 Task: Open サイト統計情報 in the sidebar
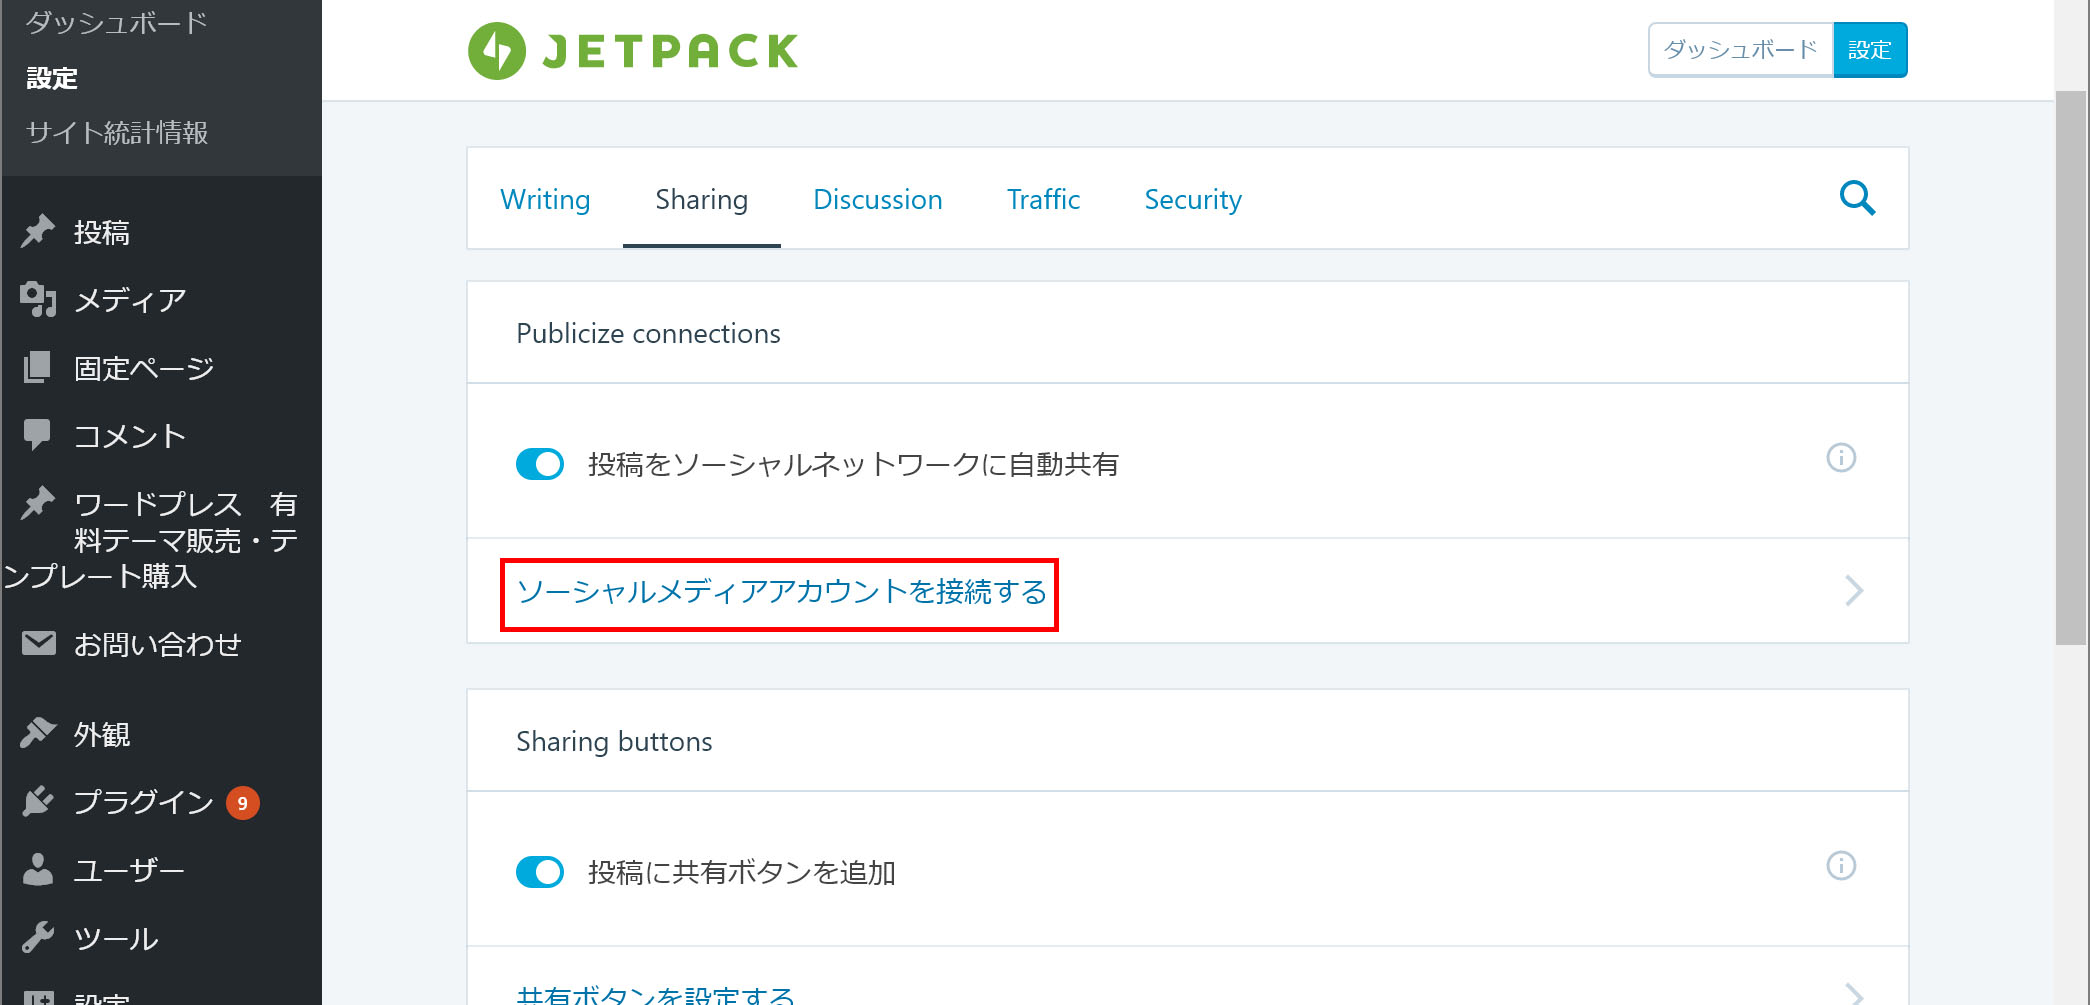point(117,132)
